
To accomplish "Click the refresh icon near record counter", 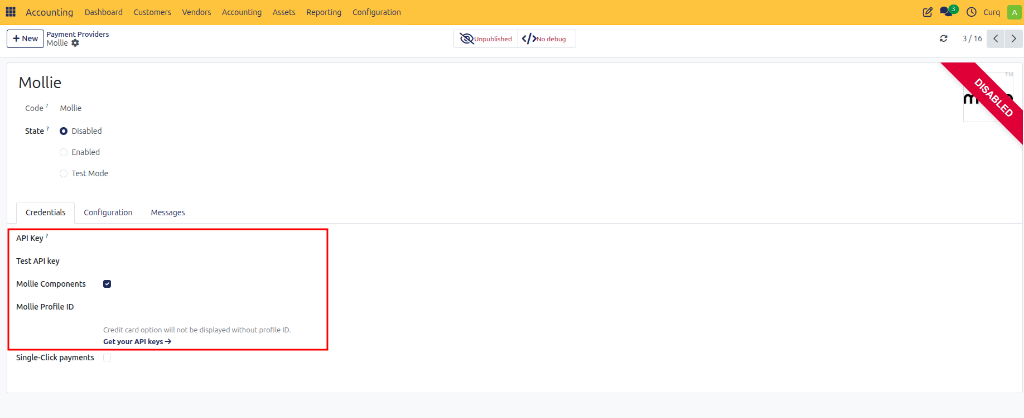I will pos(943,39).
